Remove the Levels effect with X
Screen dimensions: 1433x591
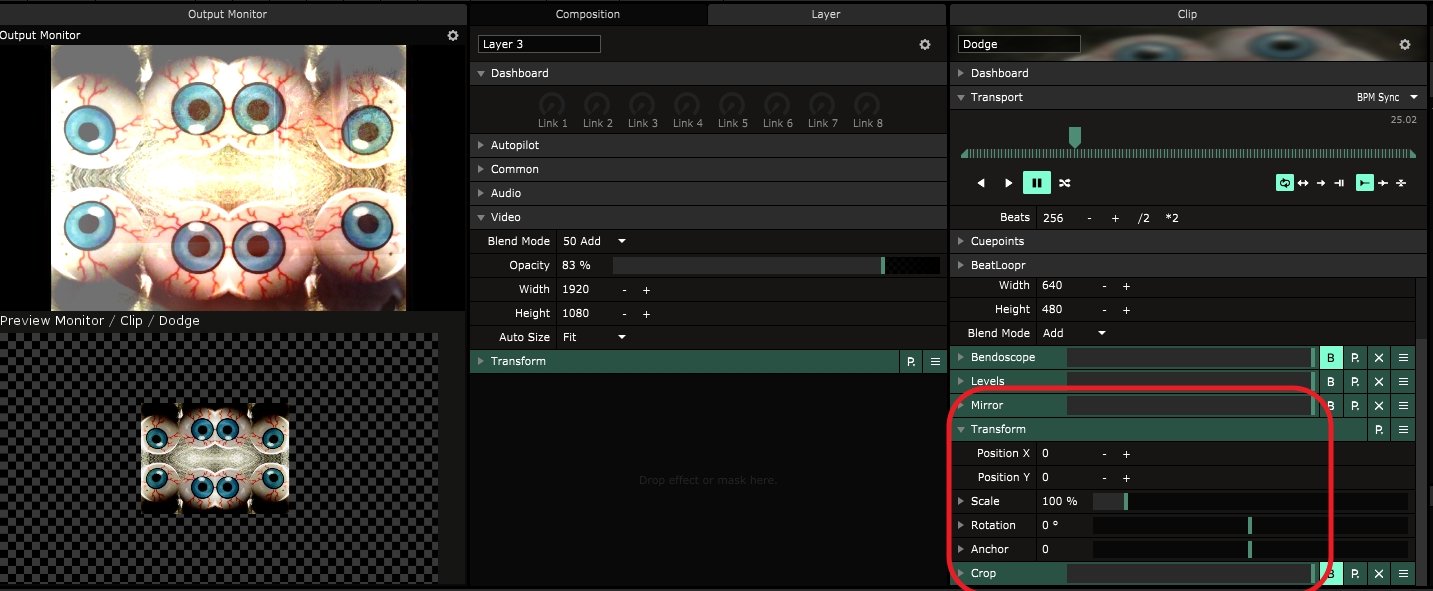point(1379,382)
